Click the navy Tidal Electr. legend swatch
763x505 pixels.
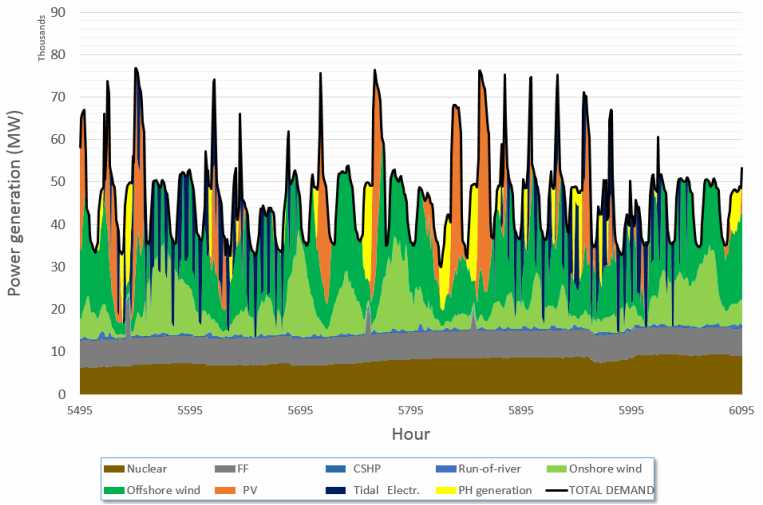coord(336,490)
